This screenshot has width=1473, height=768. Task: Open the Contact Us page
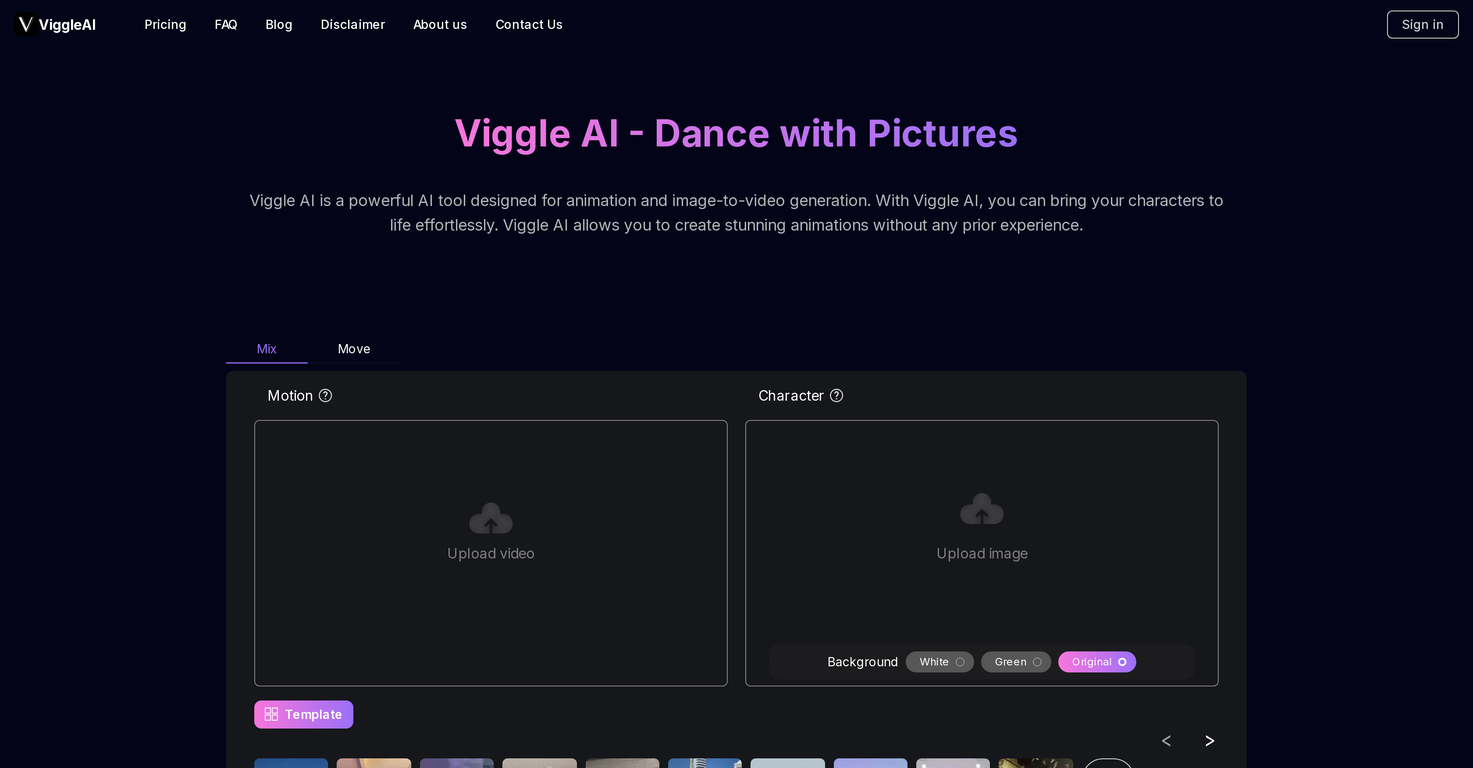click(x=528, y=24)
